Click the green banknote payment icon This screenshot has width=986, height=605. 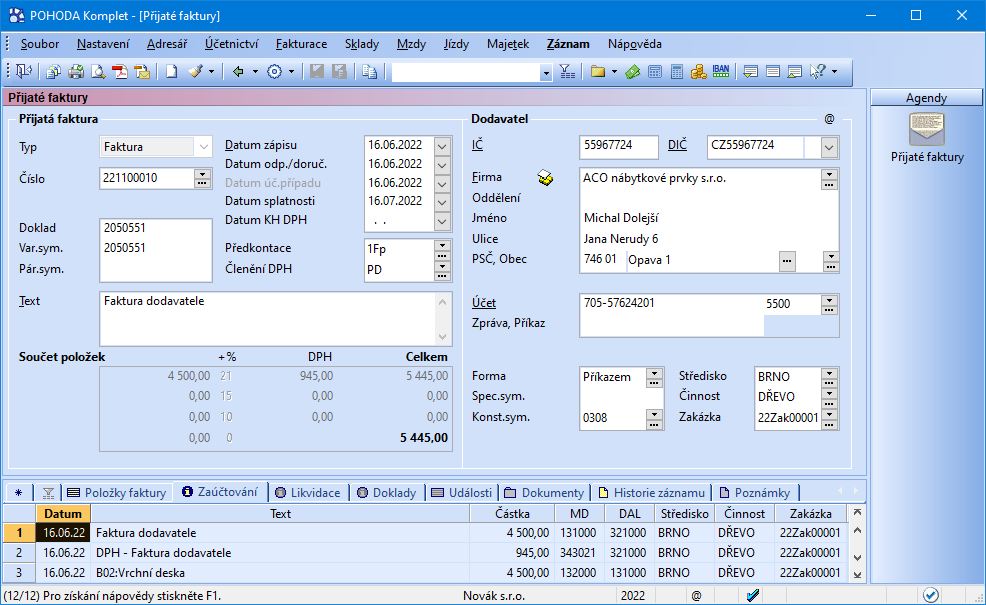[633, 72]
